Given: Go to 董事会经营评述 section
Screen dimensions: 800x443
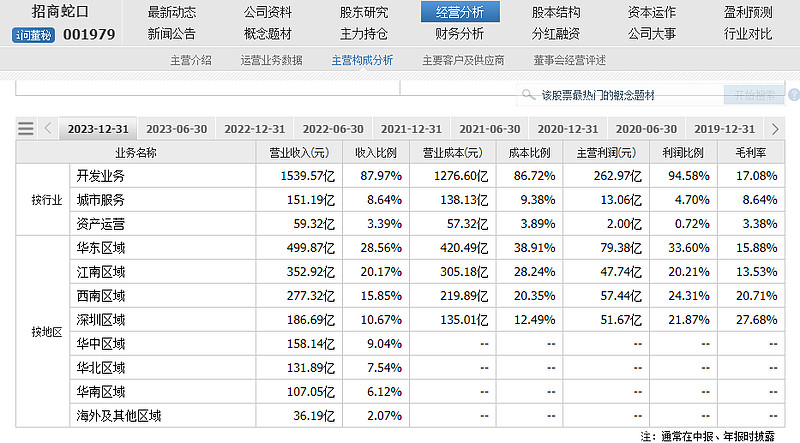Looking at the screenshot, I should (570, 61).
